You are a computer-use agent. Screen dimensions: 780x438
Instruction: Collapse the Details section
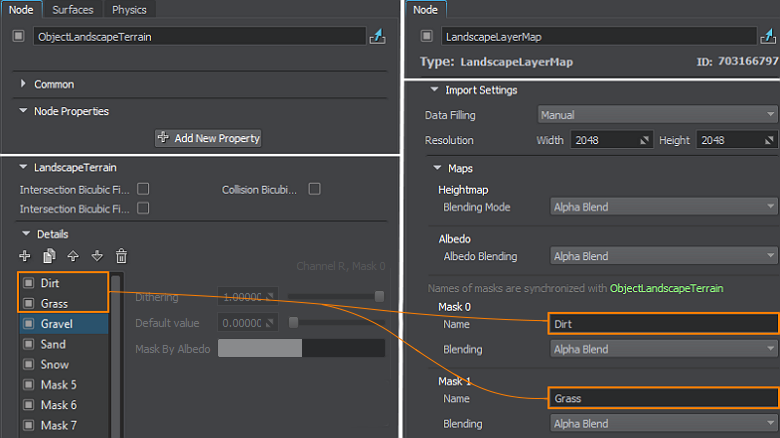pyautogui.click(x=26, y=233)
